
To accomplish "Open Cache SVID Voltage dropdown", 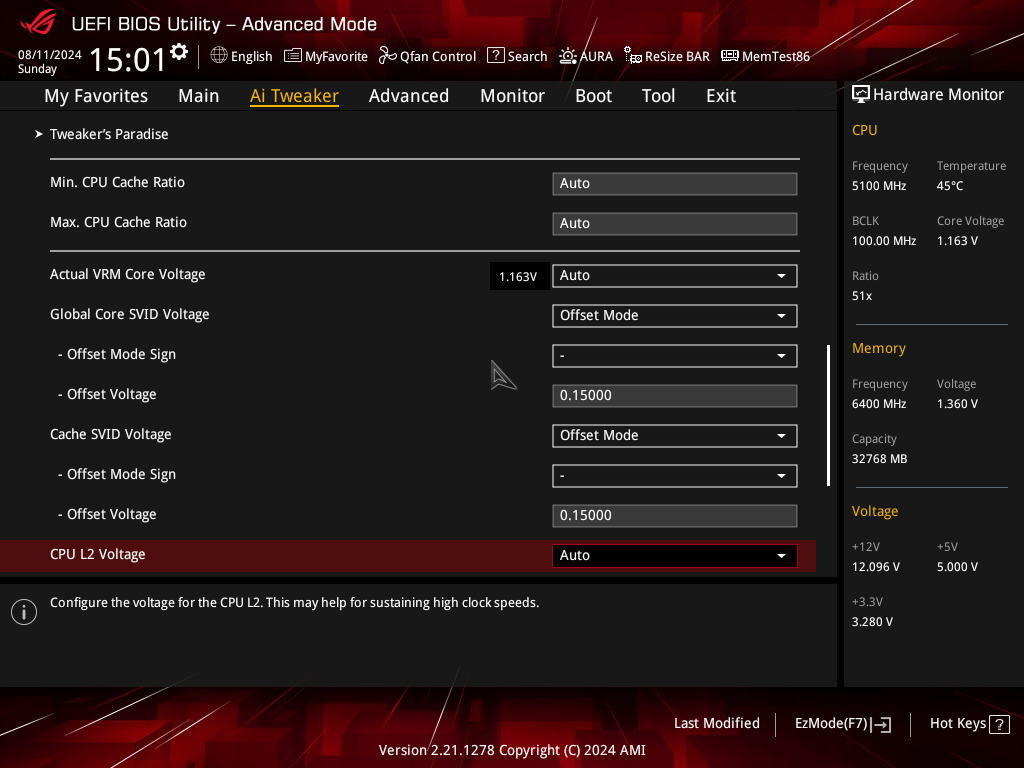I will pyautogui.click(x=674, y=436).
